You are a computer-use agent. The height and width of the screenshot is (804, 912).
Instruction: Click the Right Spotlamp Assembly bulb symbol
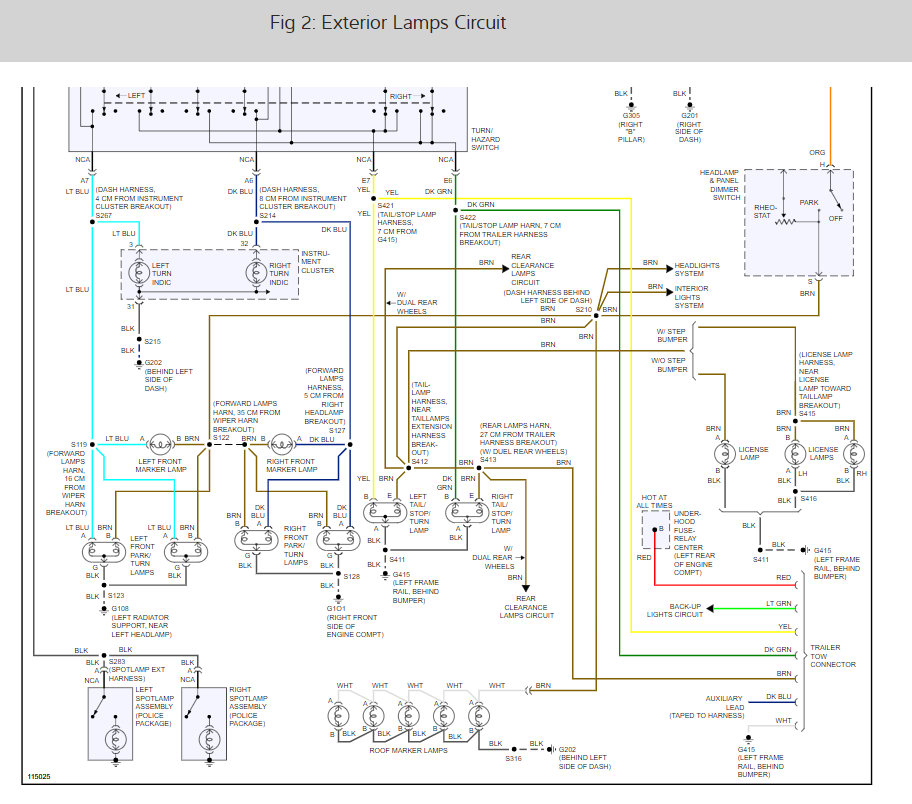tap(209, 739)
